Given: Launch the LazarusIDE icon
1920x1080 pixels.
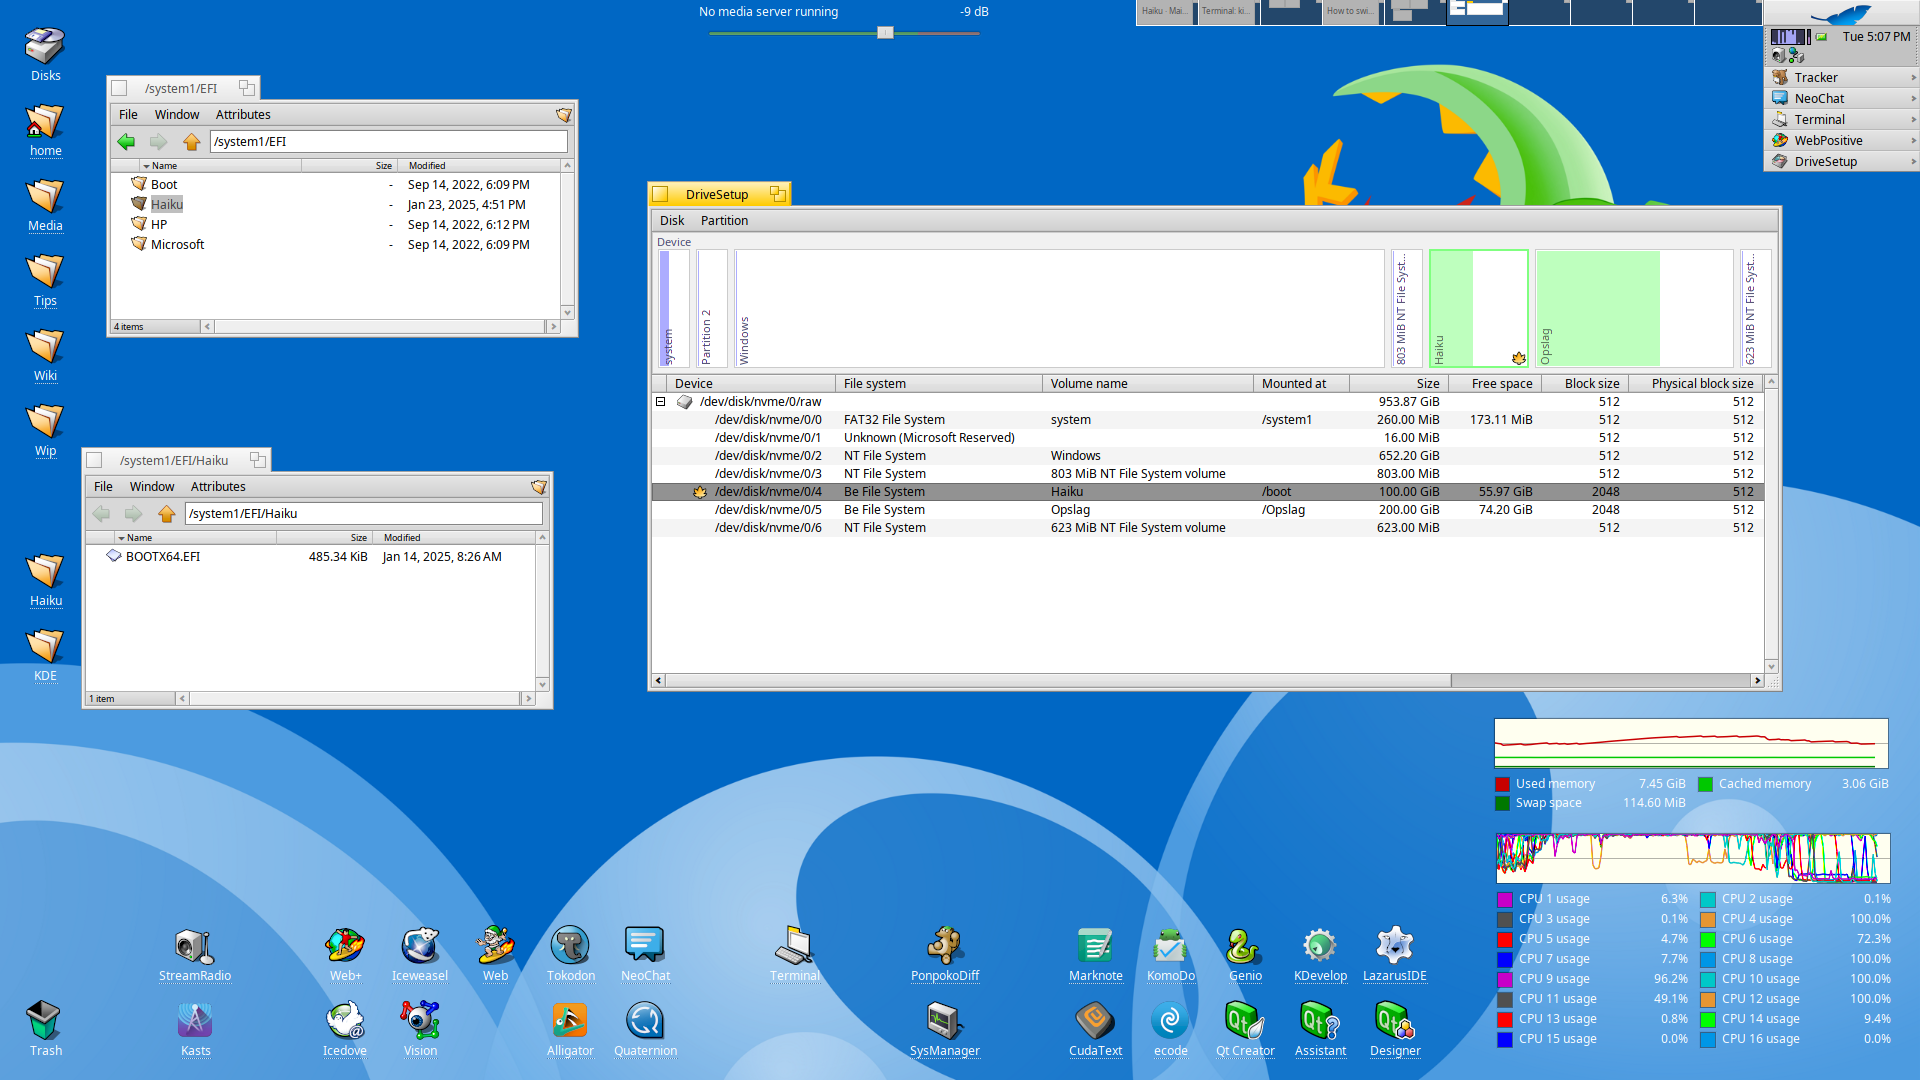Looking at the screenshot, I should click(1394, 946).
